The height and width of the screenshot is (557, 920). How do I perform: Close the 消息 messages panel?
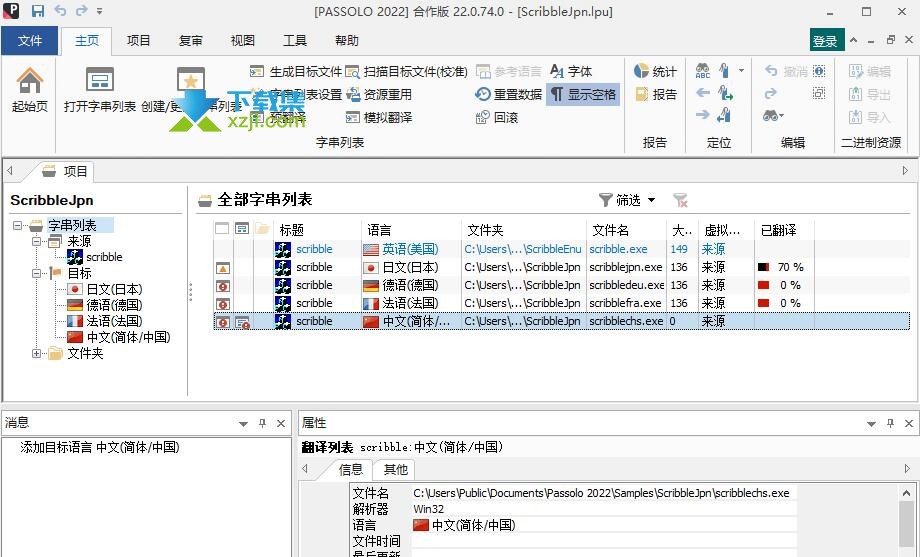point(281,423)
